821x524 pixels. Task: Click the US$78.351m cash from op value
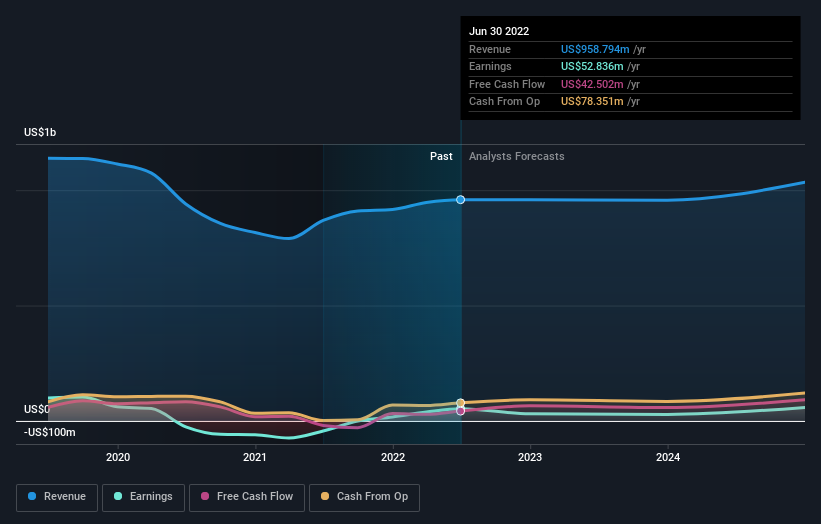[592, 102]
